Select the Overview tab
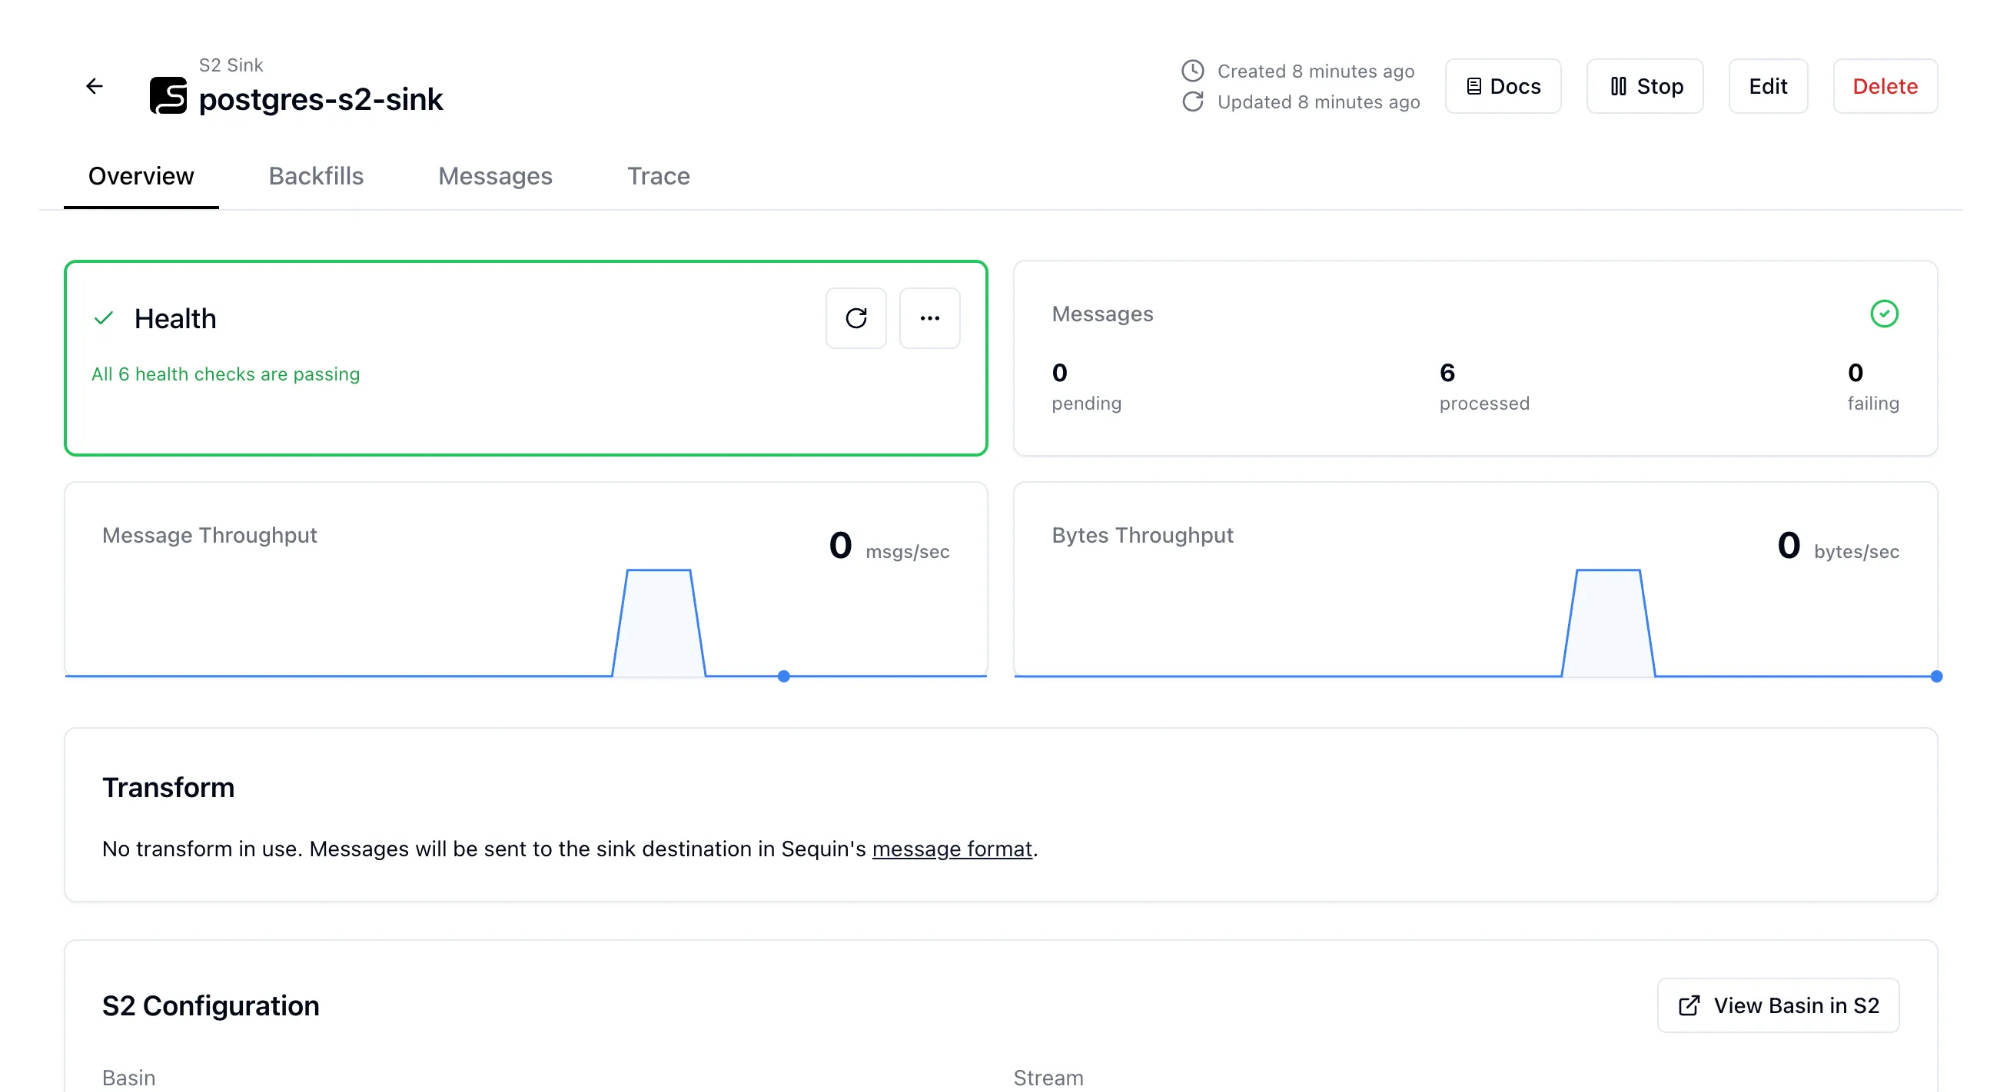2000x1092 pixels. pos(141,176)
